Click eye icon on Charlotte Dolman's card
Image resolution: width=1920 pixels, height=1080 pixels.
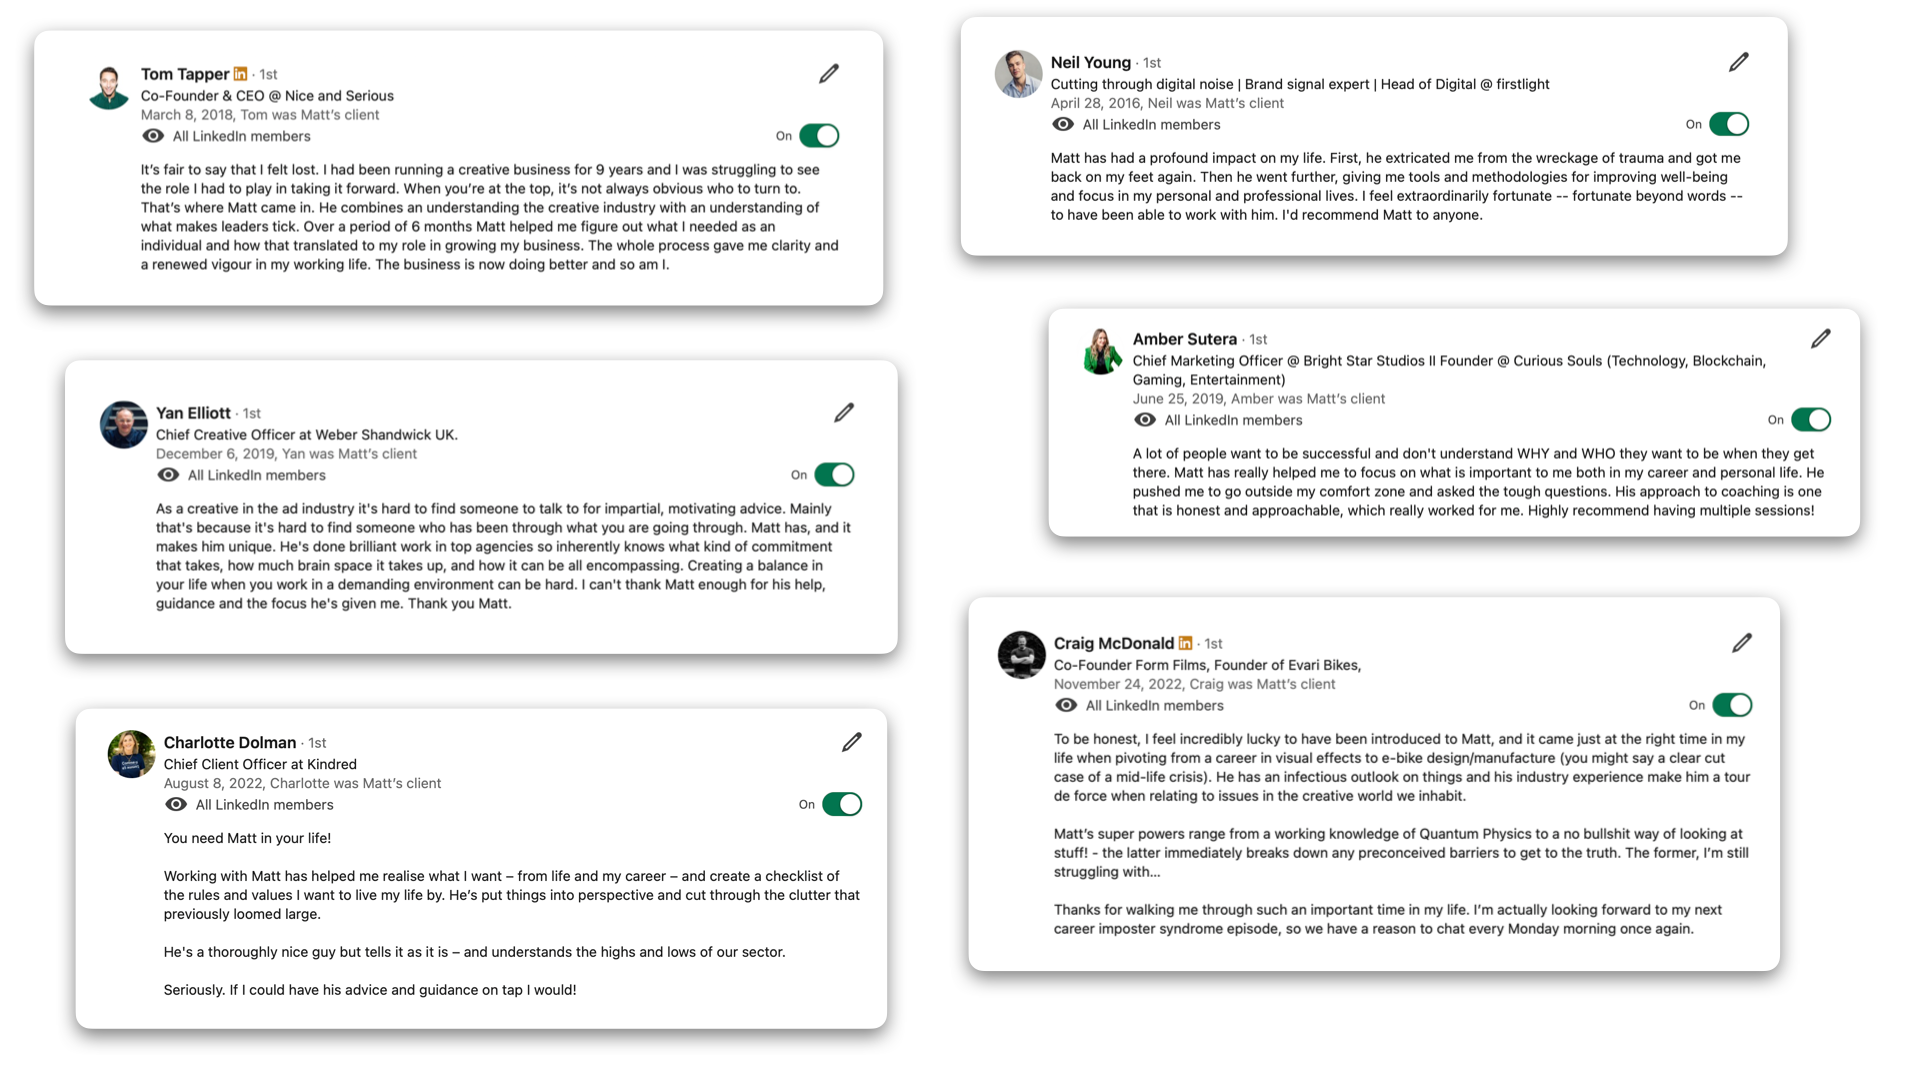point(176,804)
